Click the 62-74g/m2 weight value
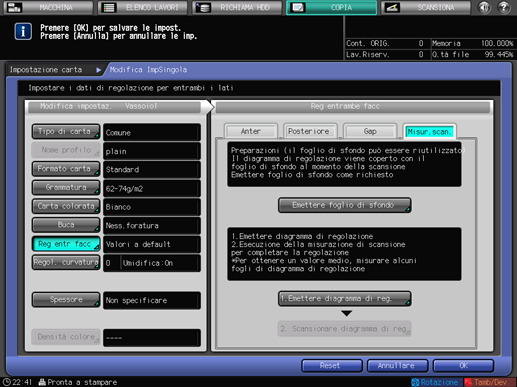 click(x=152, y=188)
